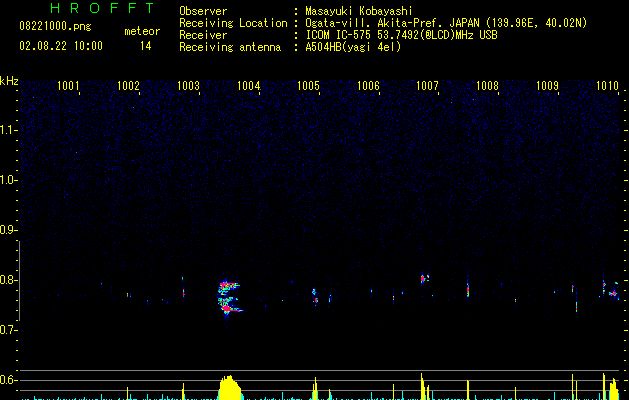This screenshot has height=400, width=629.
Task: Click the 1001 time axis marker
Action: (68, 86)
